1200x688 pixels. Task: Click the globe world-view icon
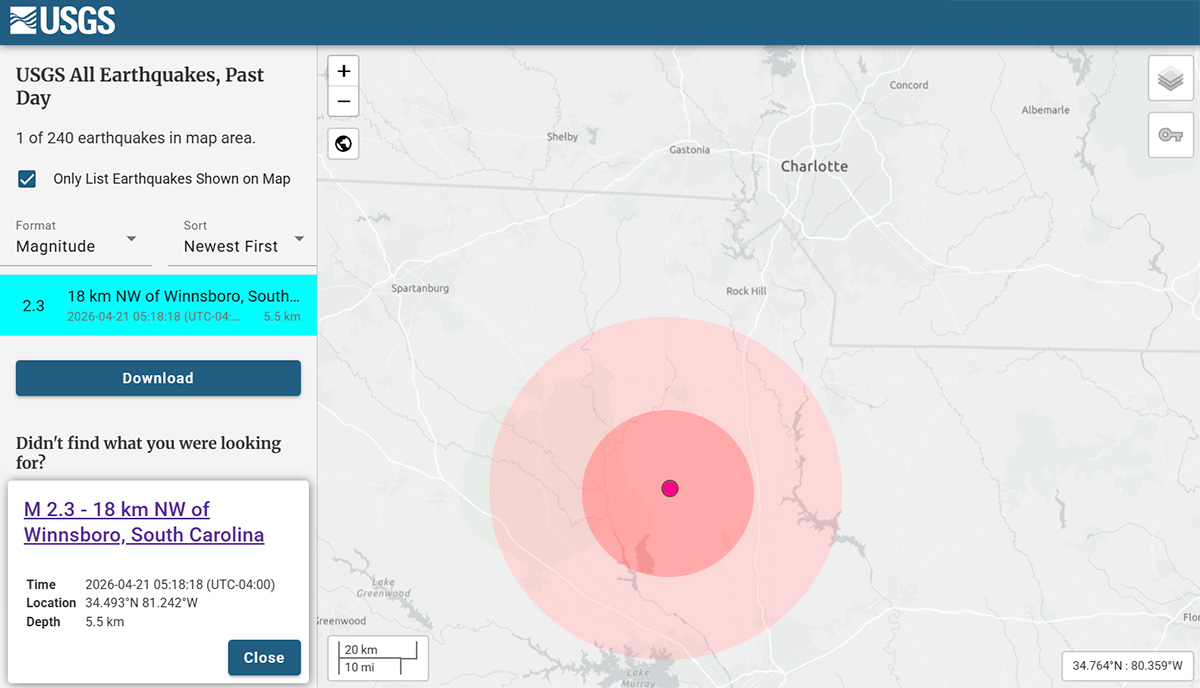click(343, 144)
